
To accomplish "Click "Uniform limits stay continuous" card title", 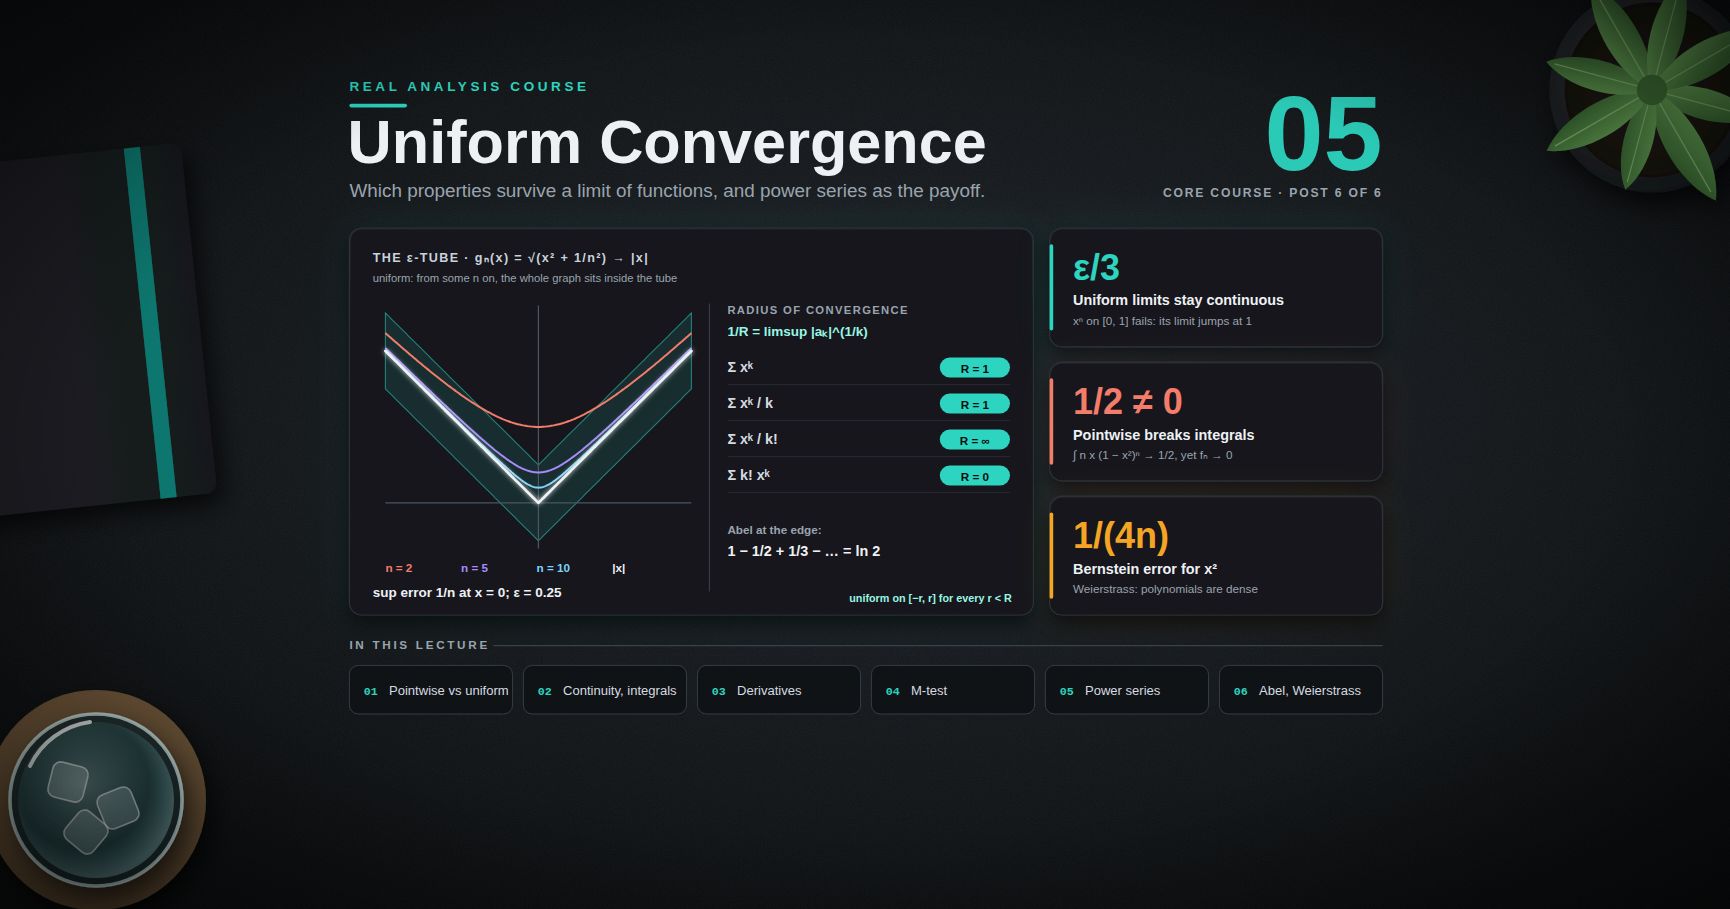I will tap(1178, 300).
